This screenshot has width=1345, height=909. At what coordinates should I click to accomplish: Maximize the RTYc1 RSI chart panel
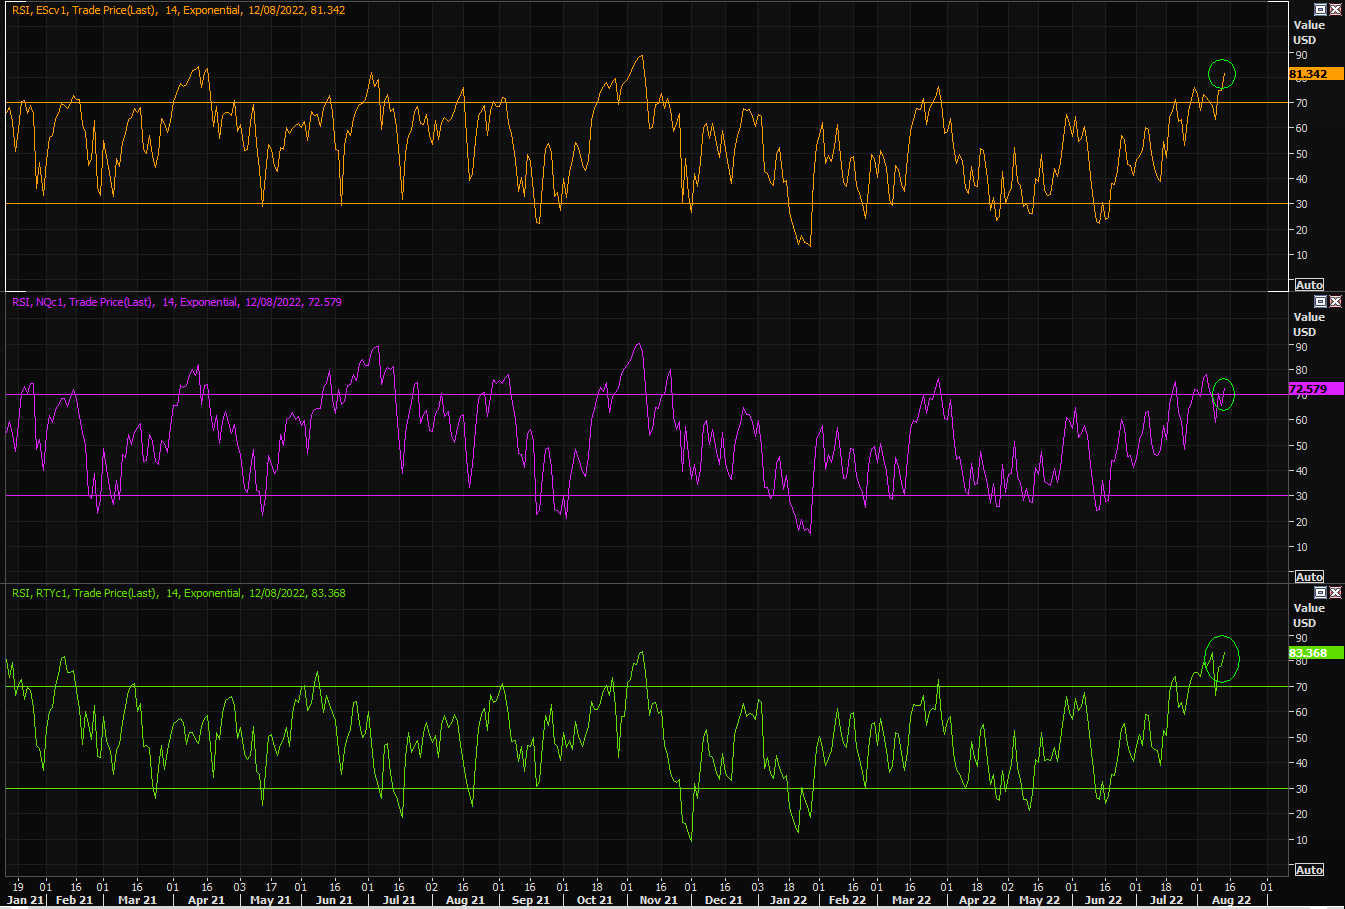[x=1320, y=593]
